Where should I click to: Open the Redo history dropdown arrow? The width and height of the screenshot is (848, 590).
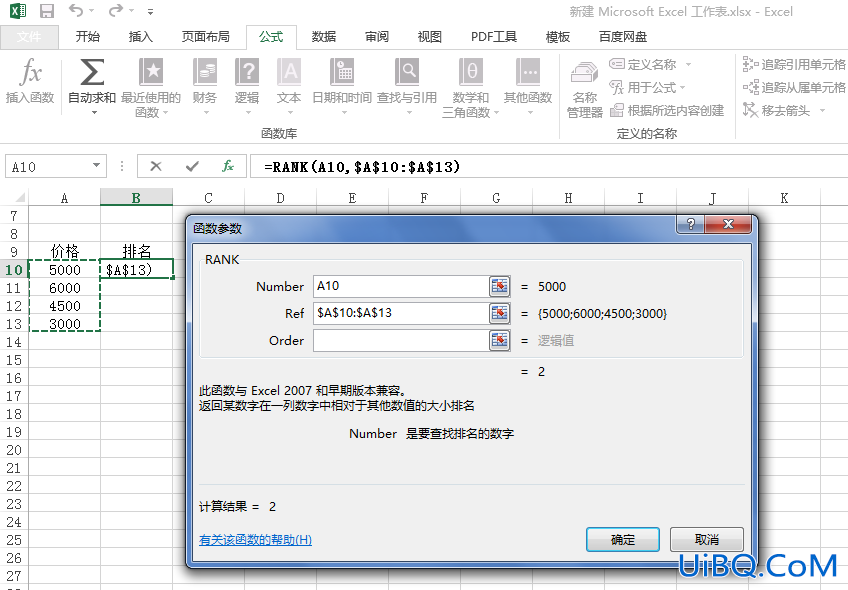coord(130,11)
